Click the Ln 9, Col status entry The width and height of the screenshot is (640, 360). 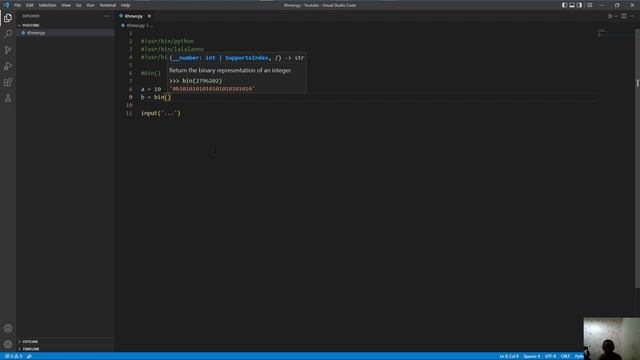click(509, 356)
